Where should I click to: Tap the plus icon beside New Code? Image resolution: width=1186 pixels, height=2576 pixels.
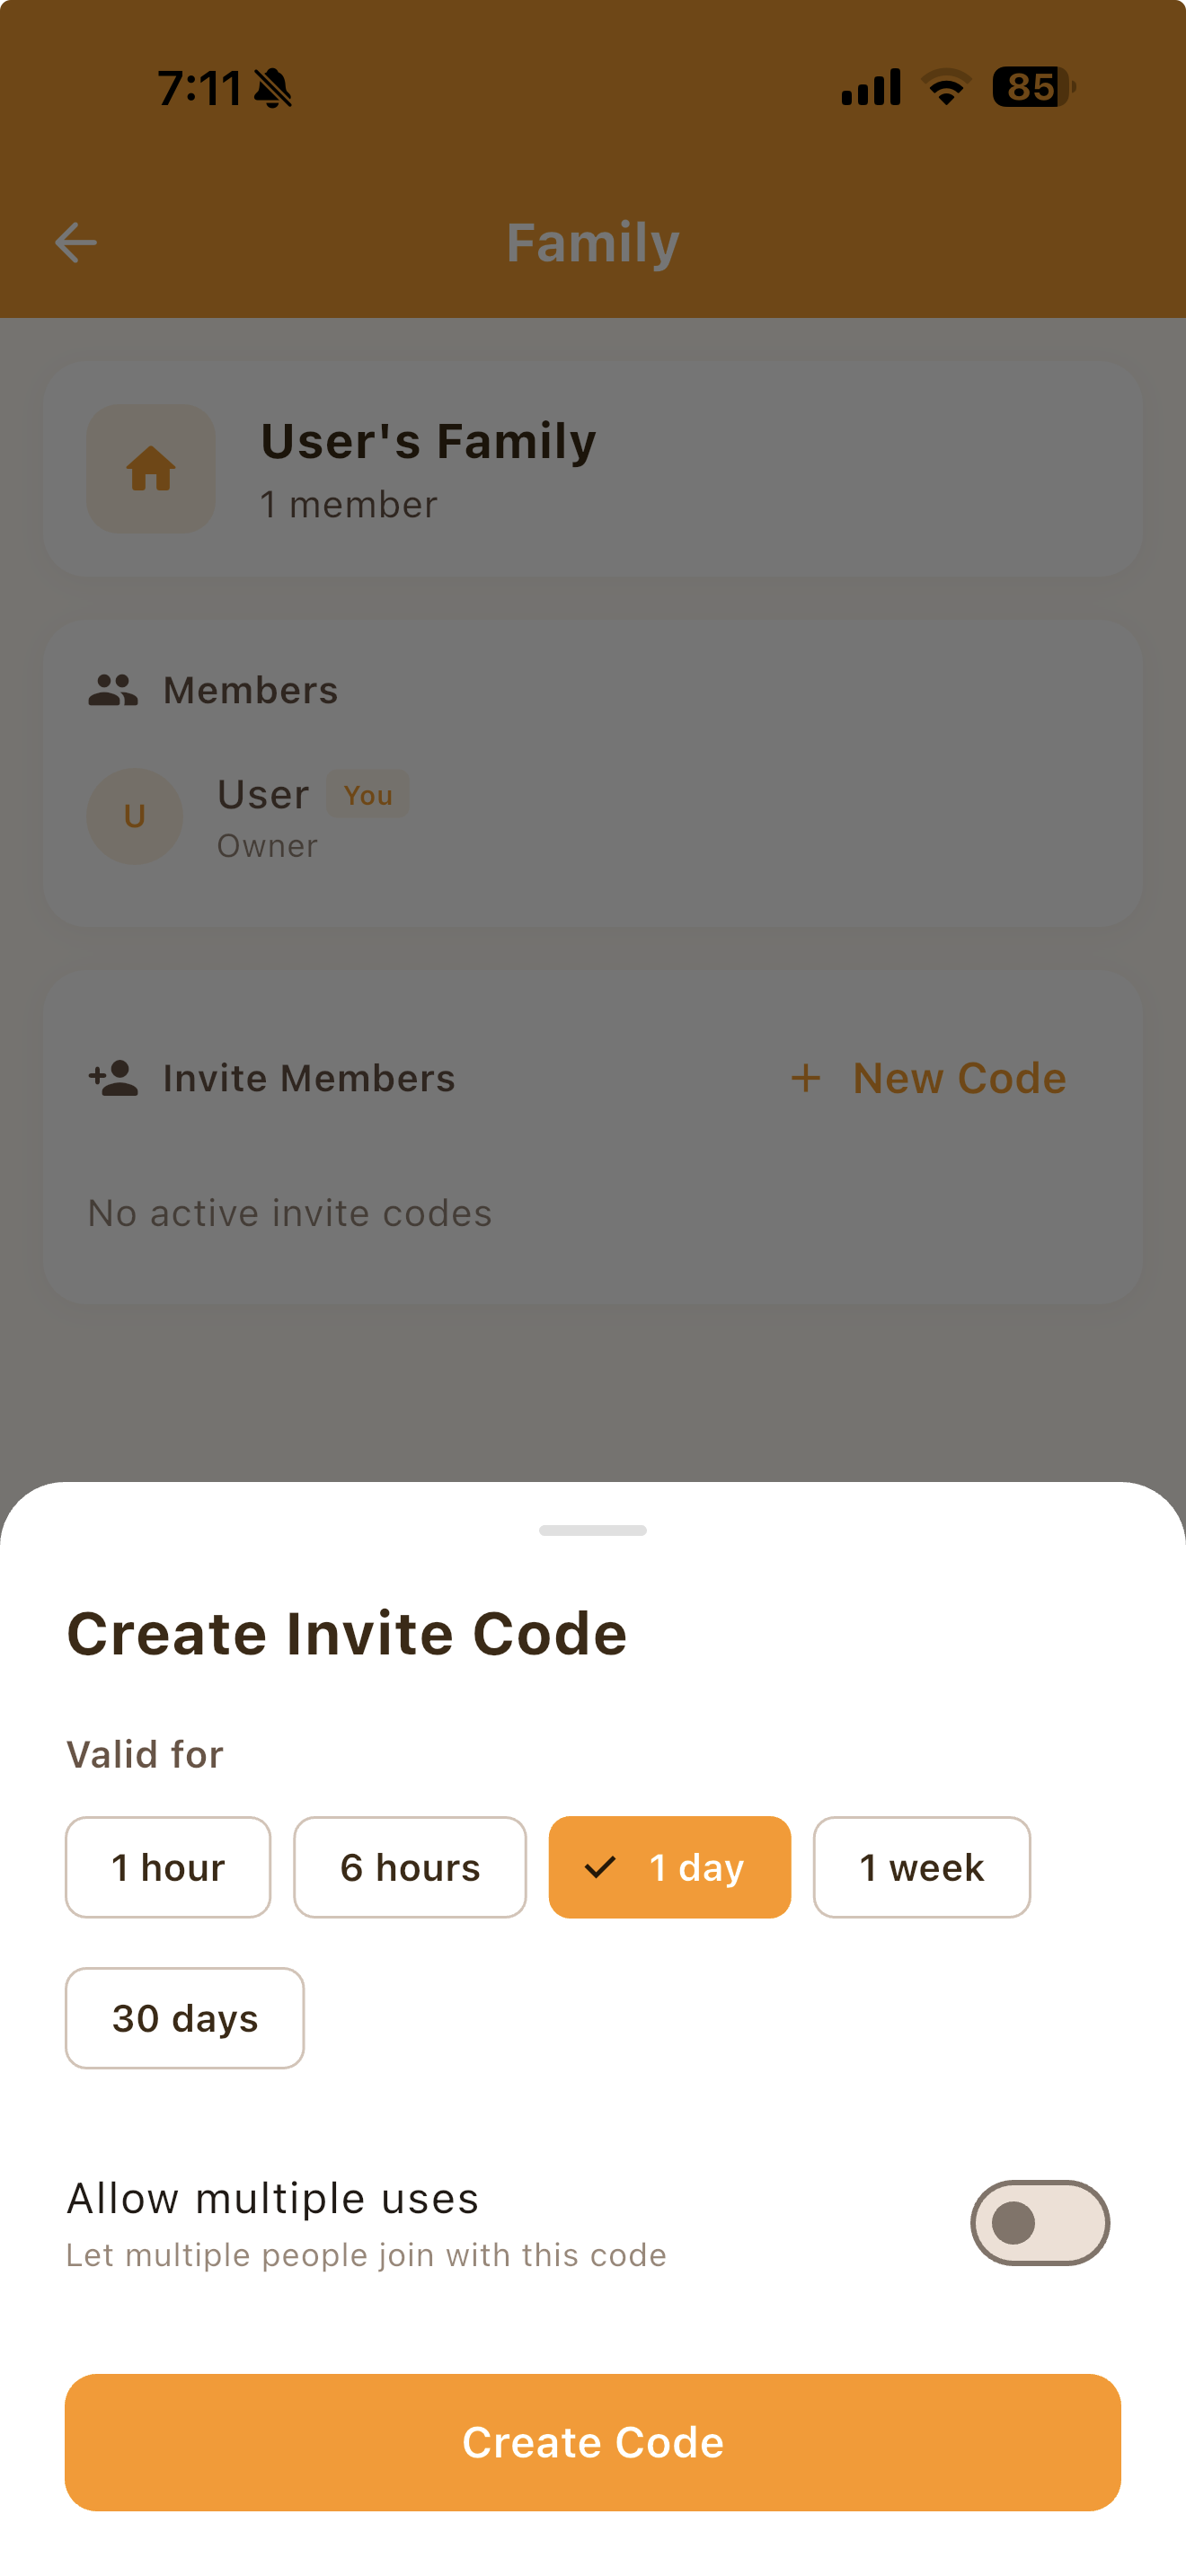pyautogui.click(x=806, y=1078)
